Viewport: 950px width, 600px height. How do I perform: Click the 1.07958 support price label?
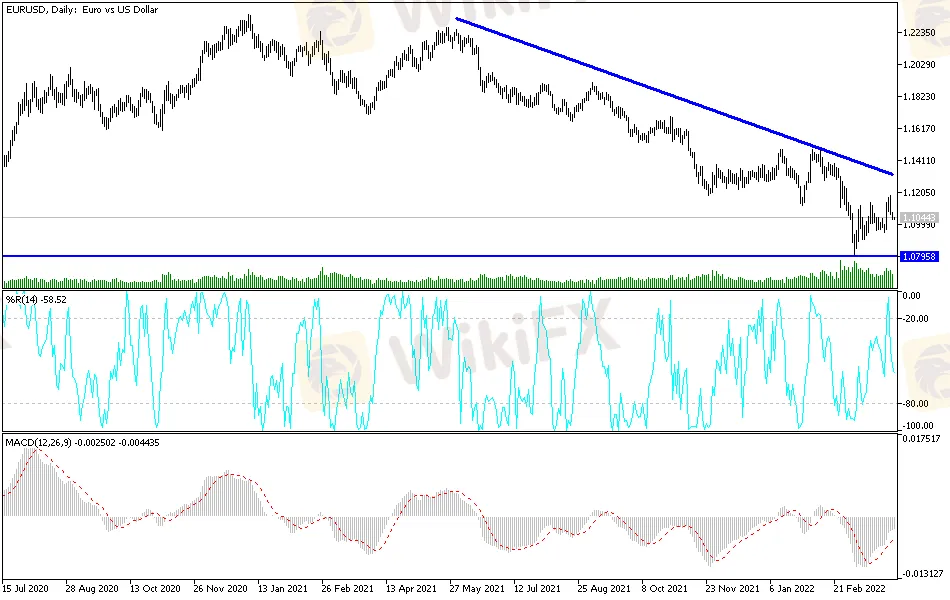click(x=919, y=256)
